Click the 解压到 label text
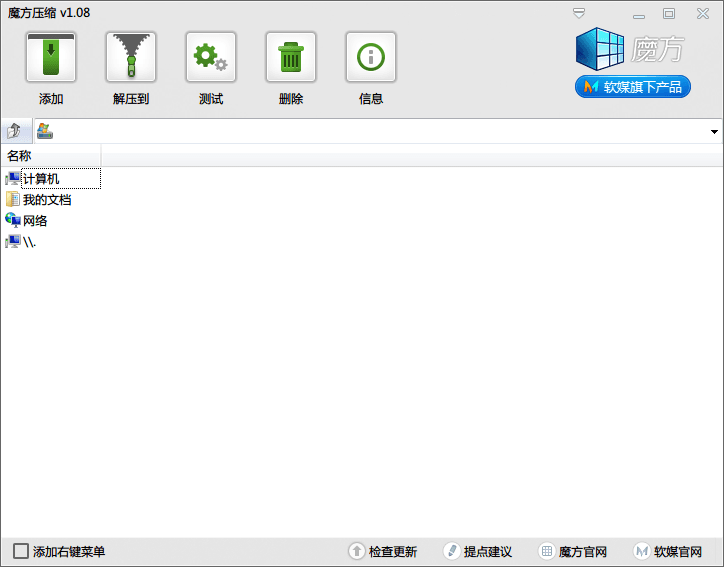Image resolution: width=724 pixels, height=567 pixels. pyautogui.click(x=131, y=98)
